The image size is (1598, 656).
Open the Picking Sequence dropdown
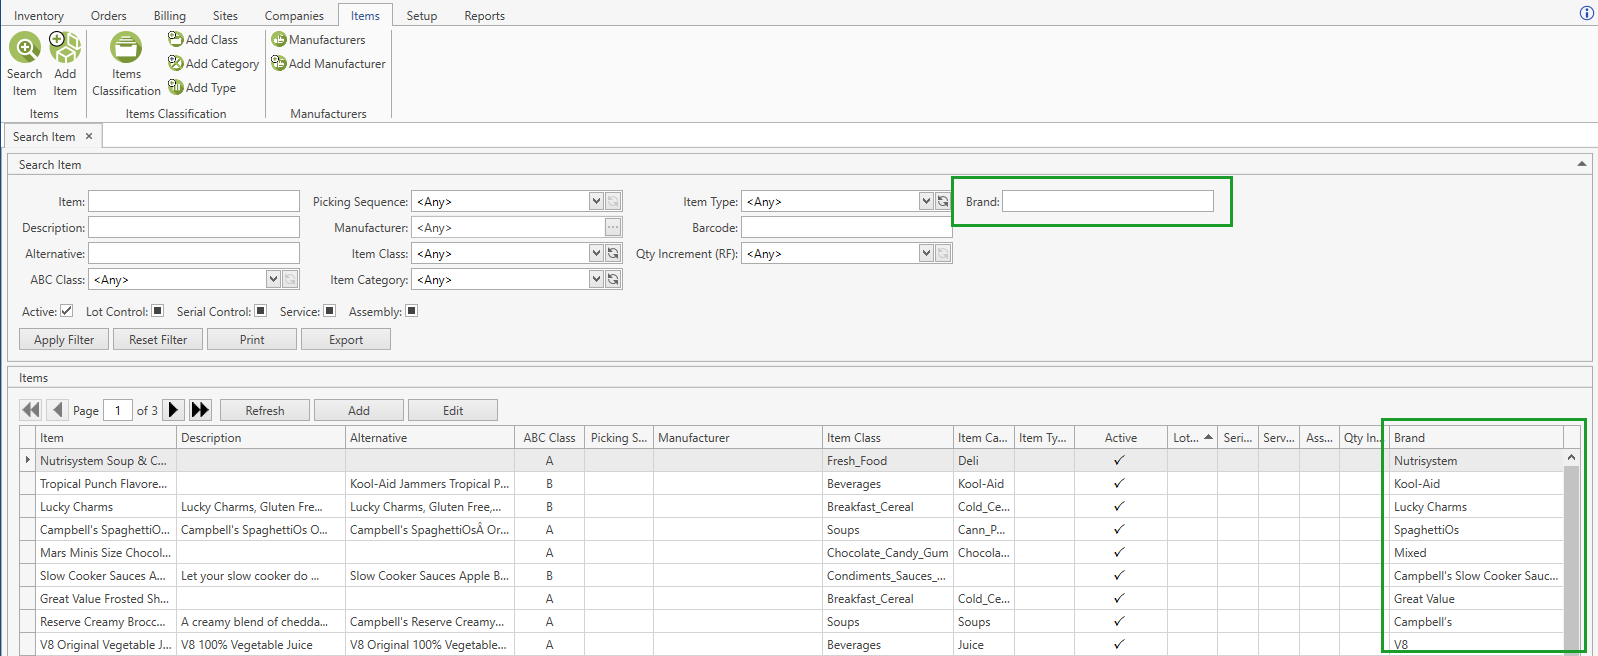click(x=596, y=201)
